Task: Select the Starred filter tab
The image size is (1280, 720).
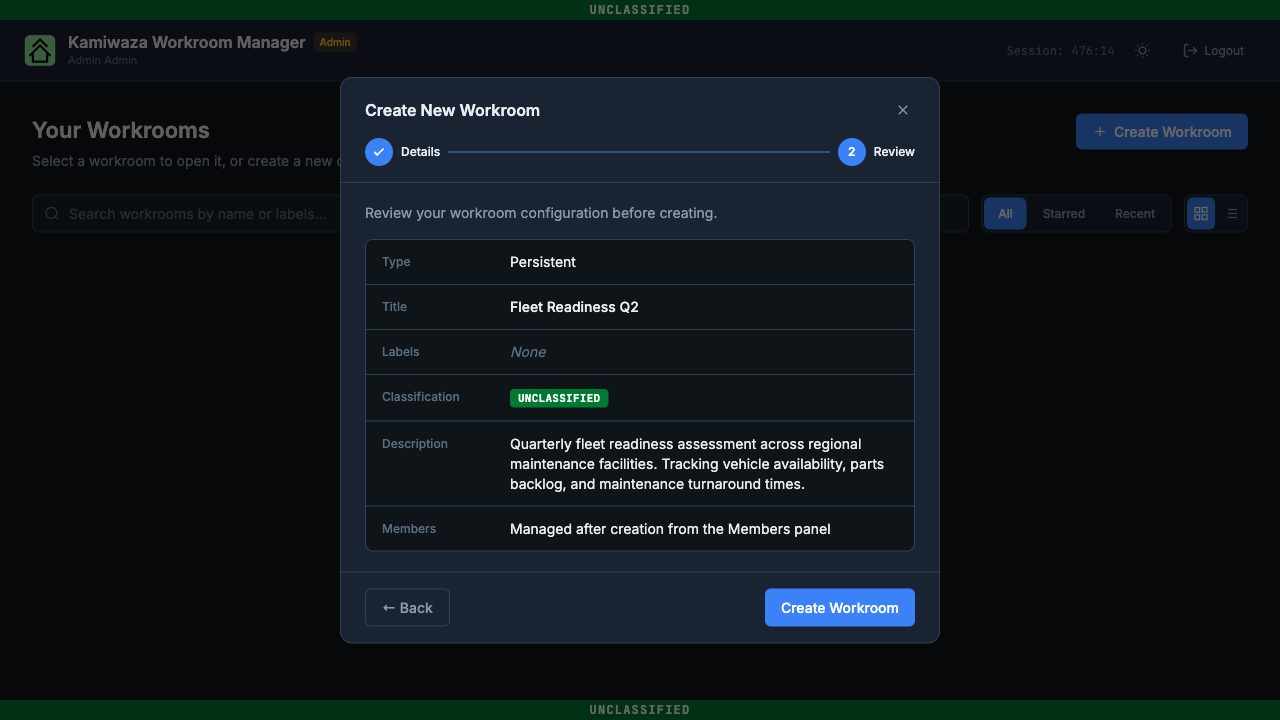Action: tap(1064, 213)
